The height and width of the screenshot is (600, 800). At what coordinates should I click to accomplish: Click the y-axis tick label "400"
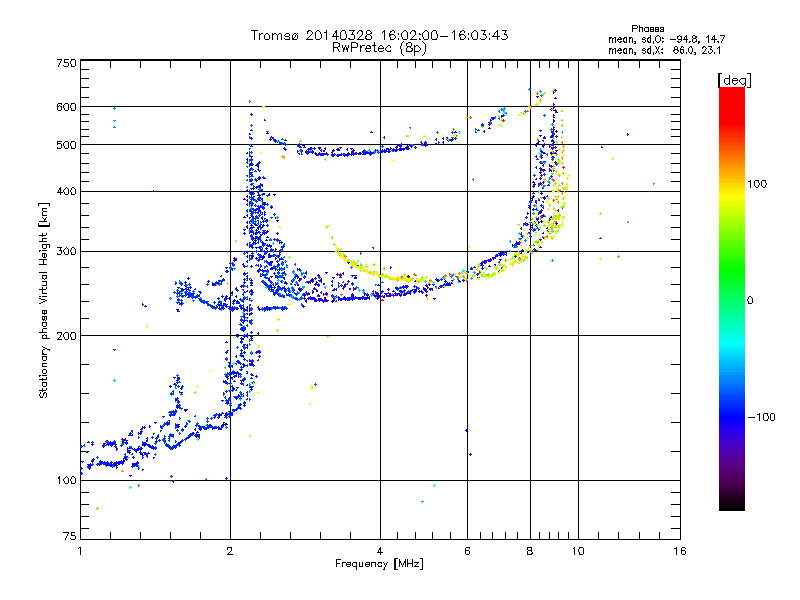click(x=66, y=192)
